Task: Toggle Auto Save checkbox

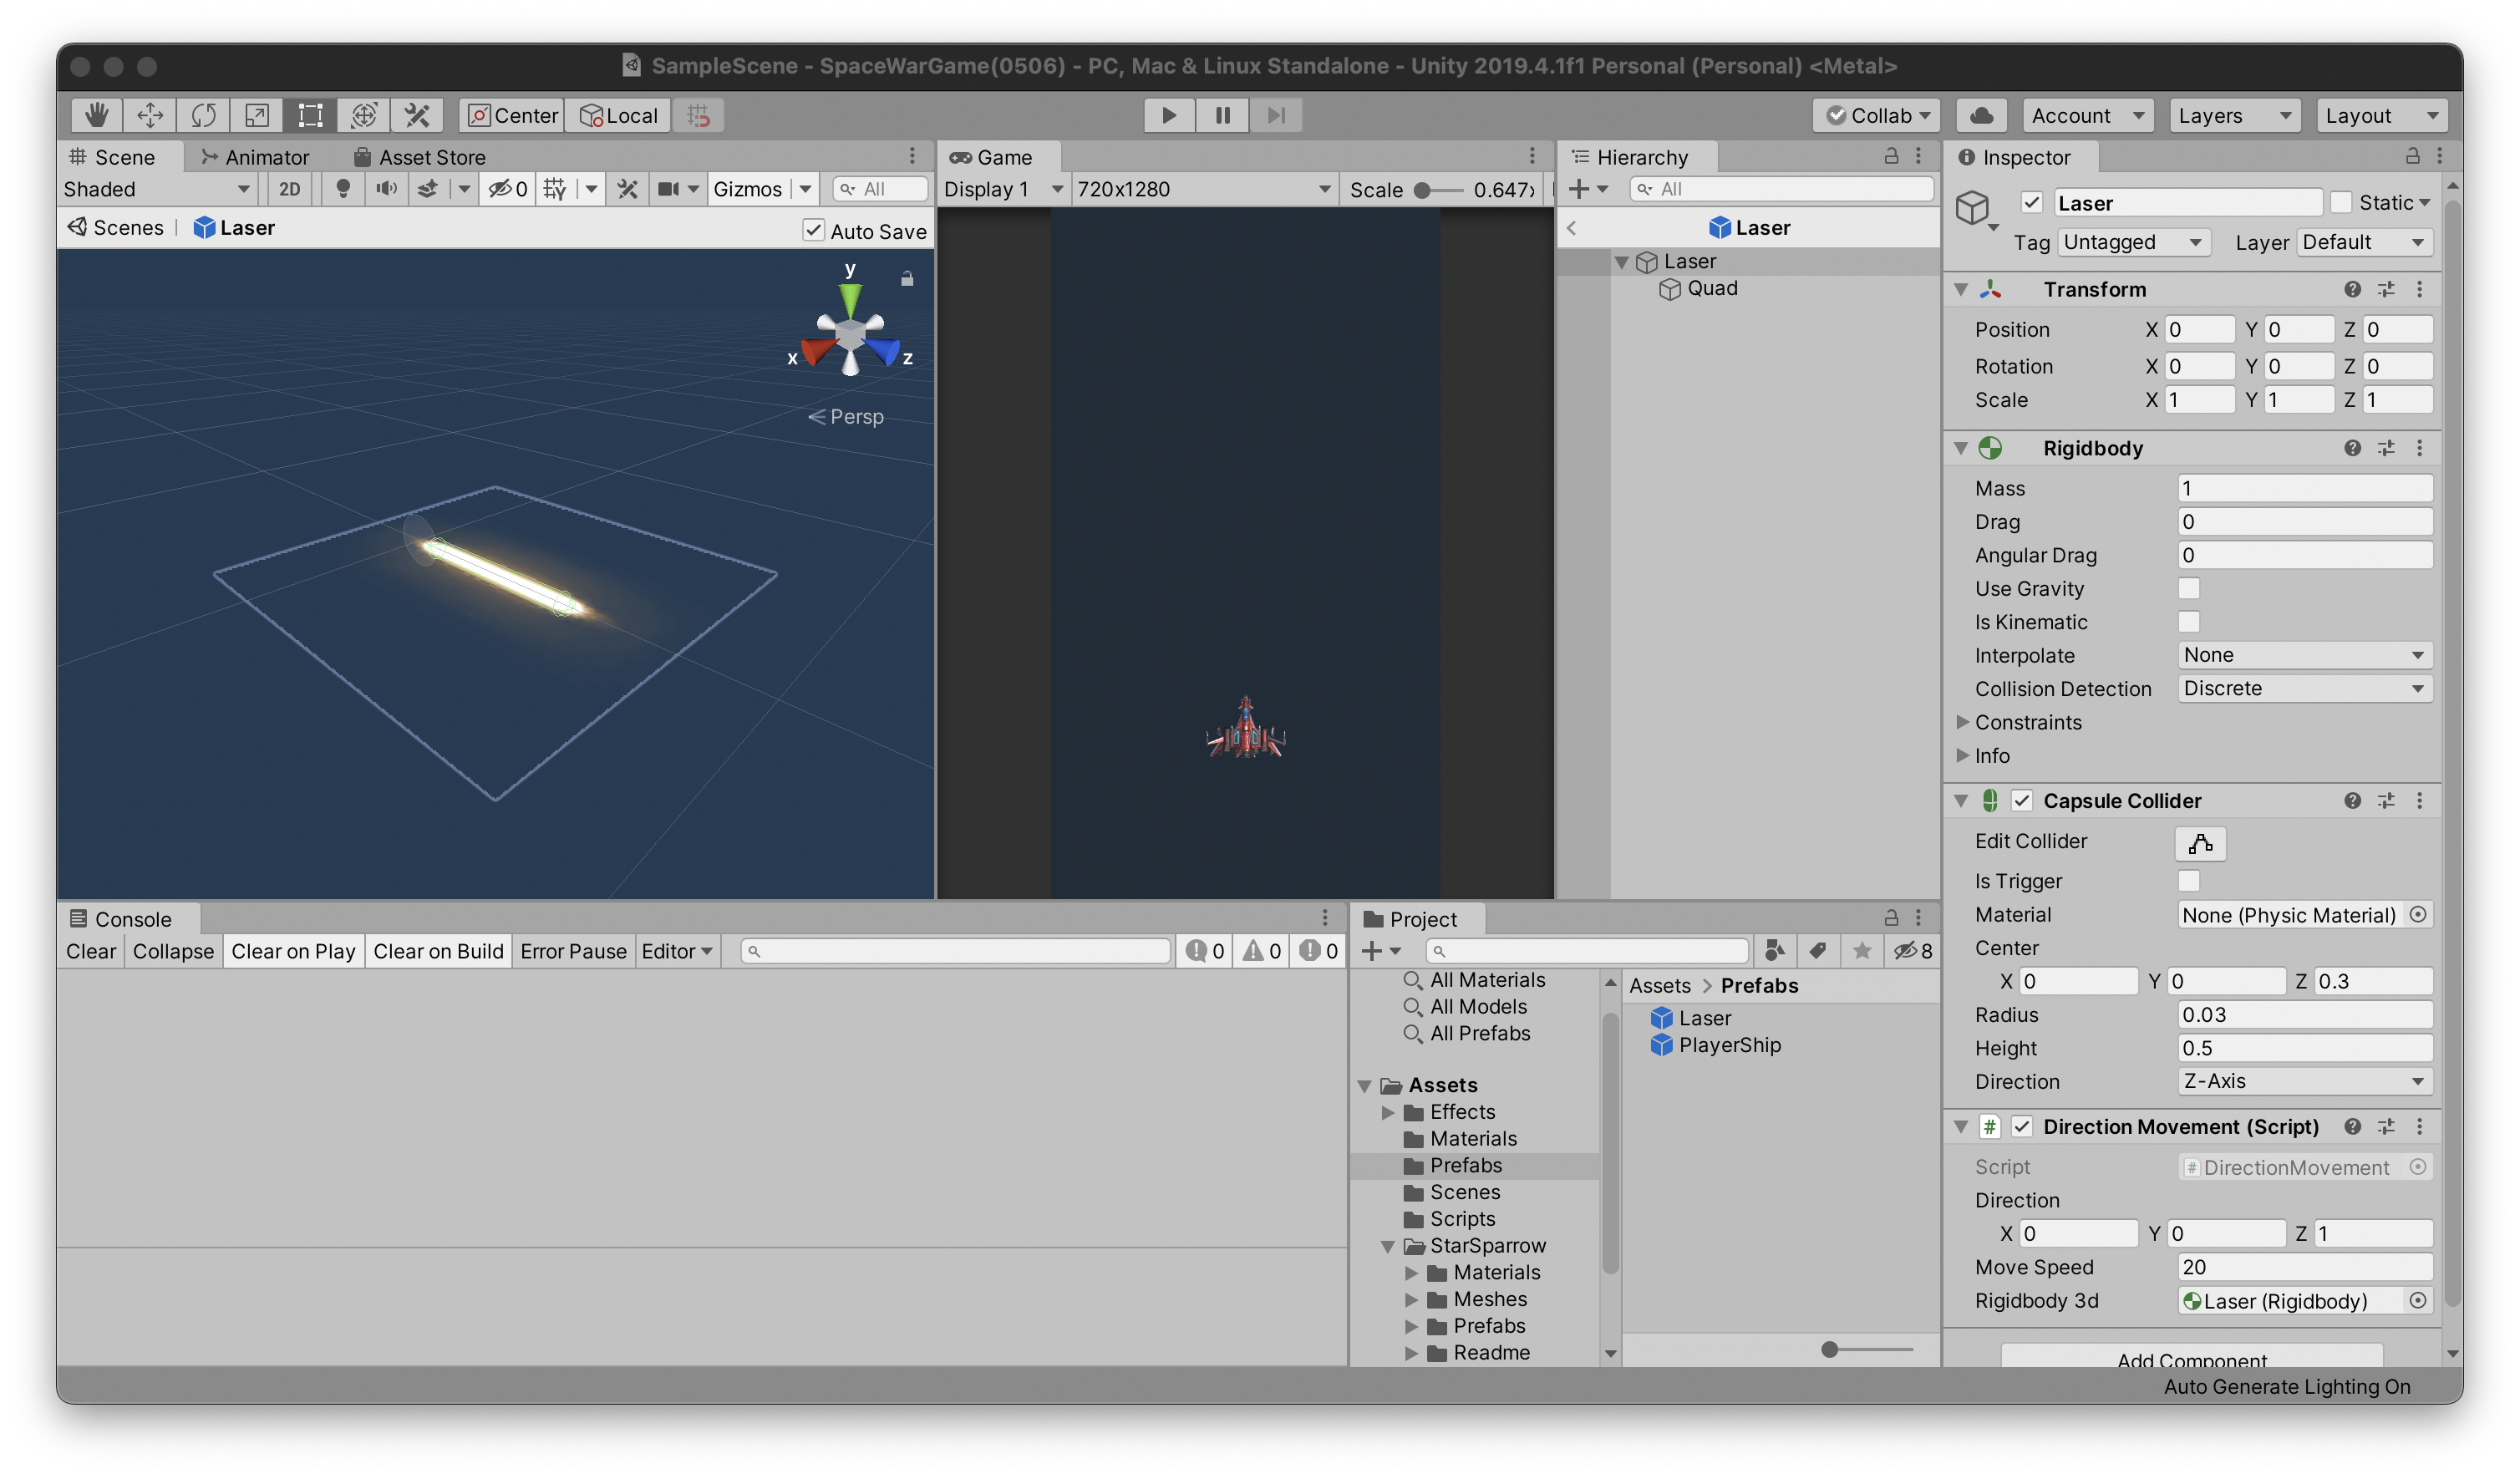Action: (813, 230)
